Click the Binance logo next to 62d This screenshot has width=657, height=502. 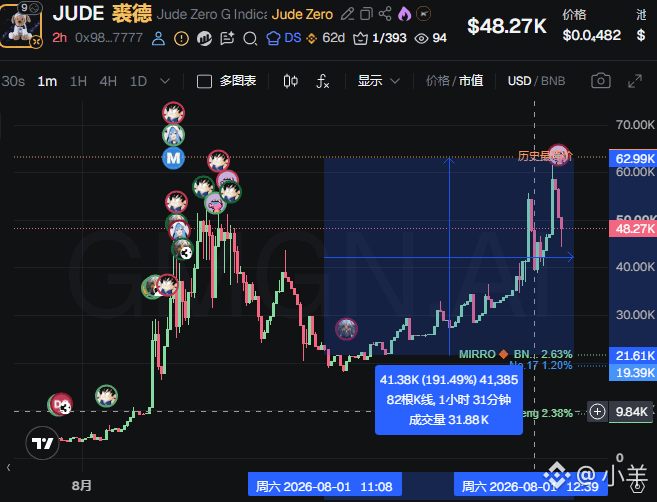[311, 39]
